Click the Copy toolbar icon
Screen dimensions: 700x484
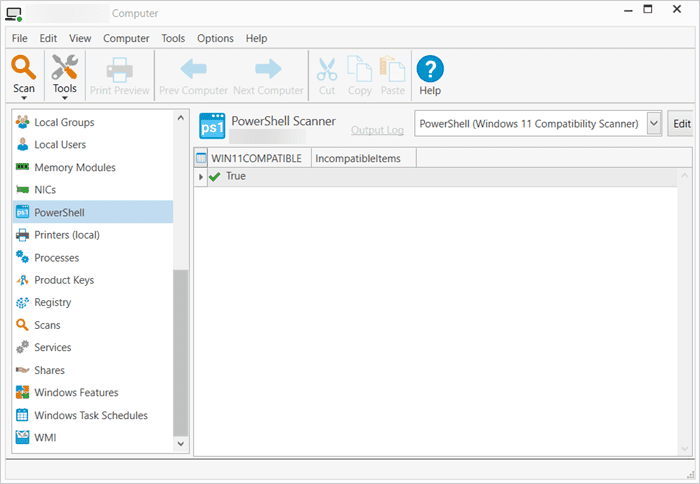pyautogui.click(x=359, y=69)
